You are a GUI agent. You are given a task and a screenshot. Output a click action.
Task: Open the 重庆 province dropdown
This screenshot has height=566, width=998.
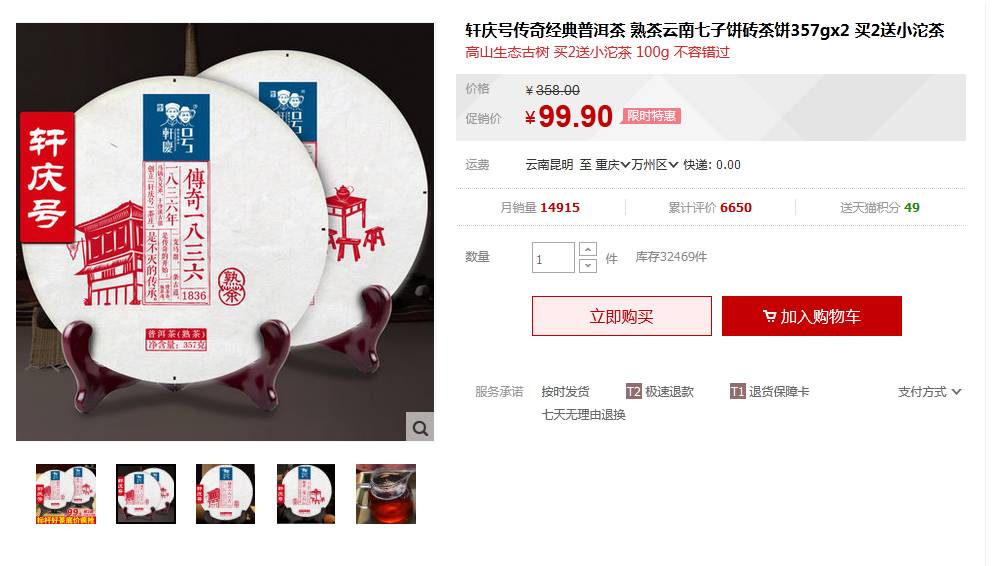click(x=613, y=165)
